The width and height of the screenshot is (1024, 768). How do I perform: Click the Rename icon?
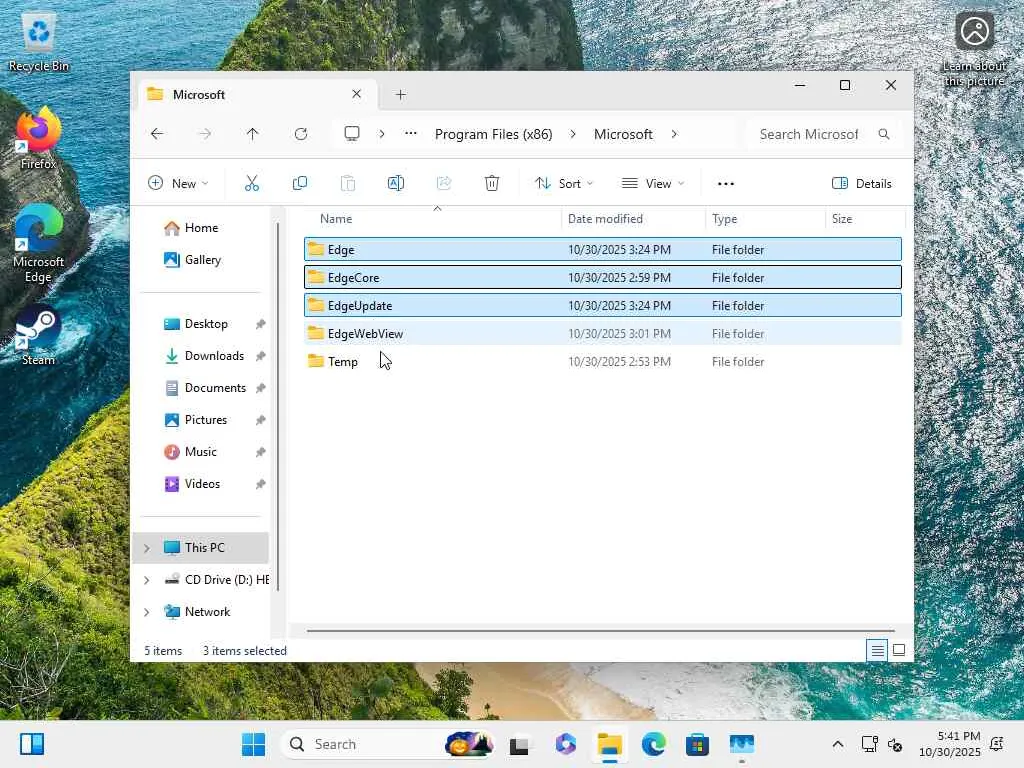click(x=396, y=184)
